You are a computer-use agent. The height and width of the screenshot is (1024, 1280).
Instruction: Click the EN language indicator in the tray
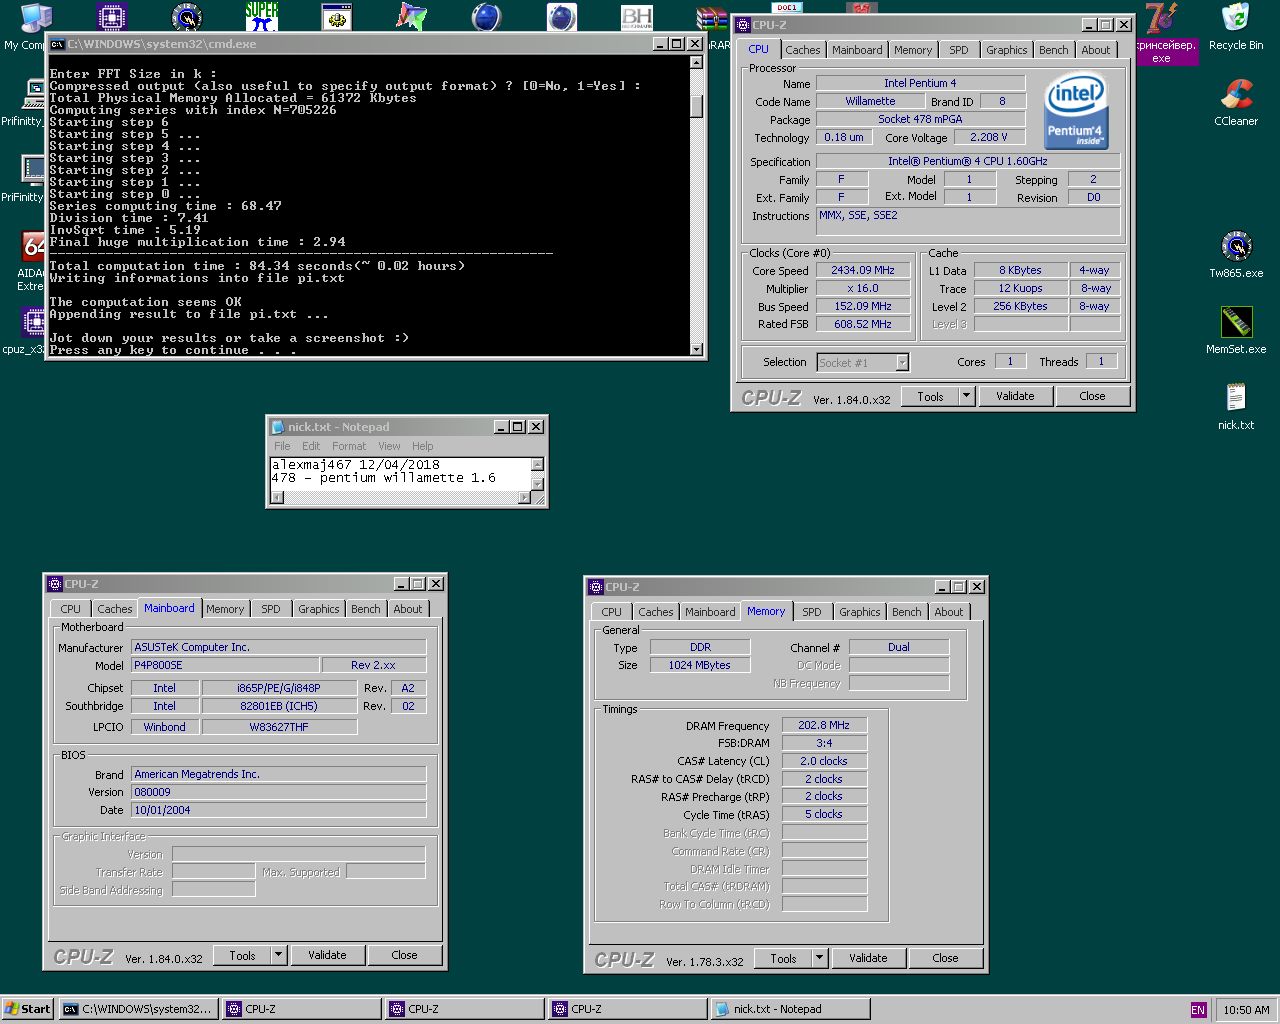coord(1198,1010)
